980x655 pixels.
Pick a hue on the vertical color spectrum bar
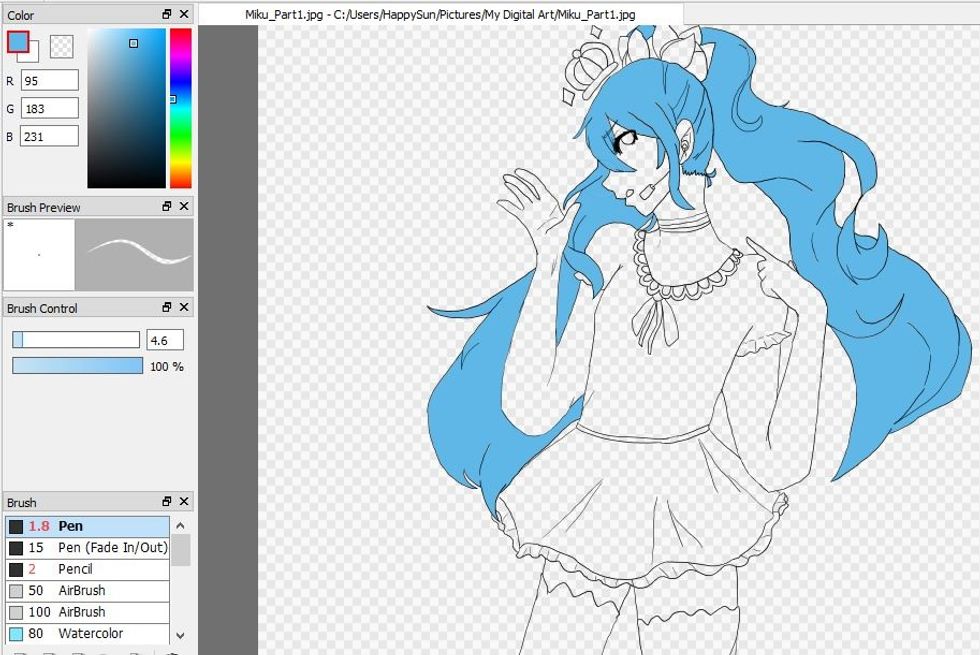coord(178,100)
